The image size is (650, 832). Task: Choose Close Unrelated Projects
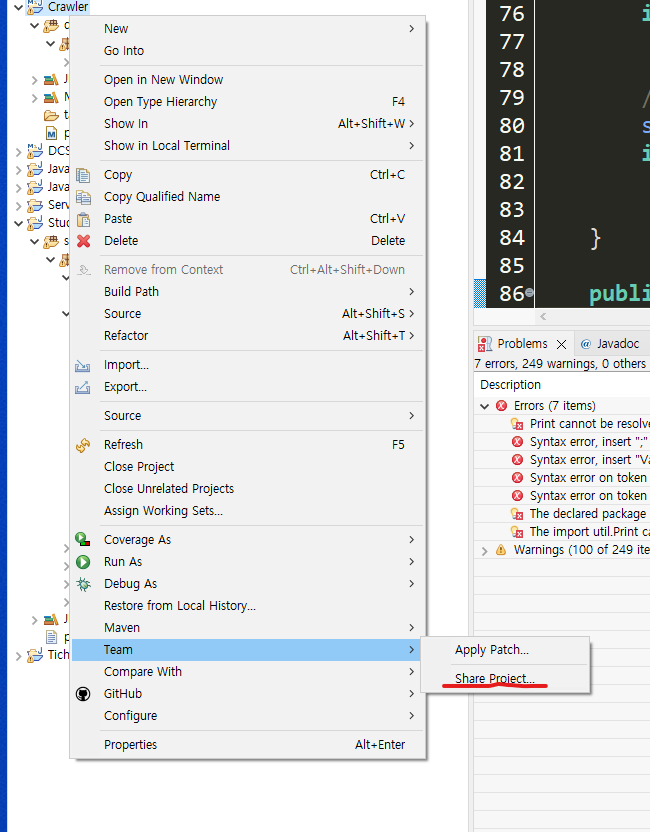point(247,489)
